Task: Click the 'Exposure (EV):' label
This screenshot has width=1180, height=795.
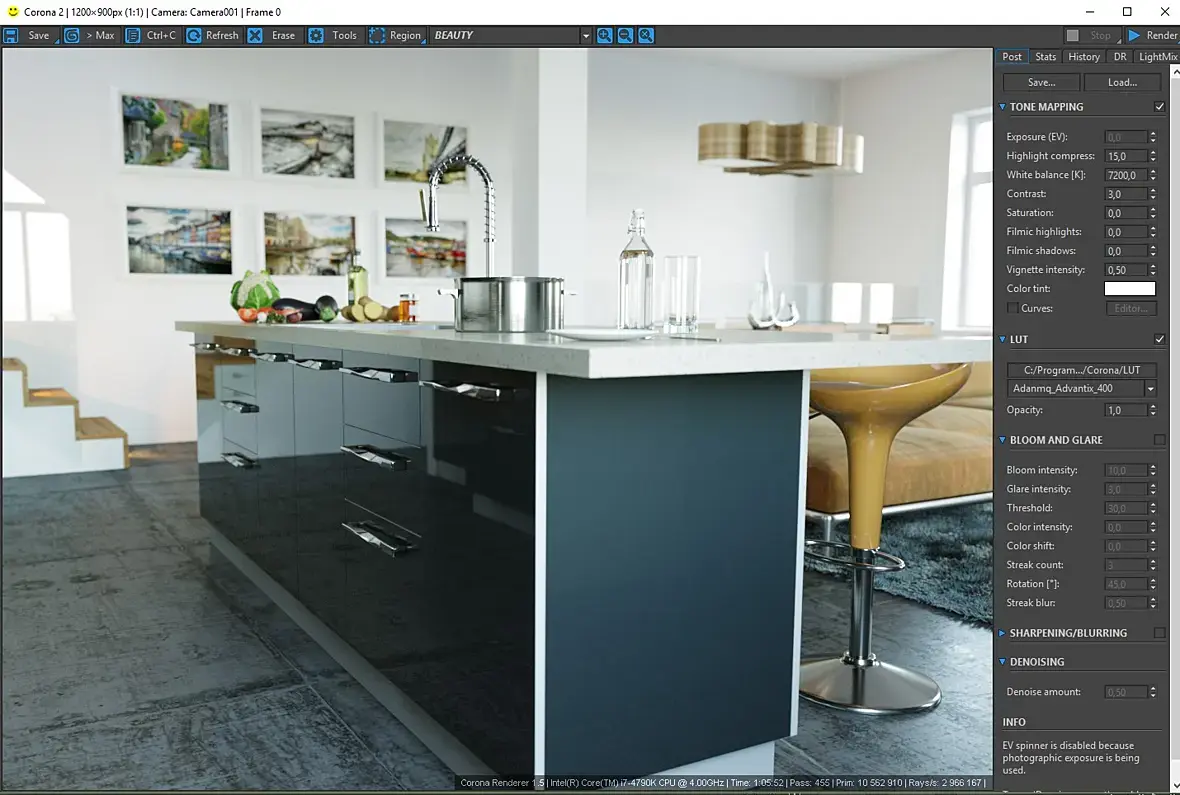Action: (x=1036, y=137)
